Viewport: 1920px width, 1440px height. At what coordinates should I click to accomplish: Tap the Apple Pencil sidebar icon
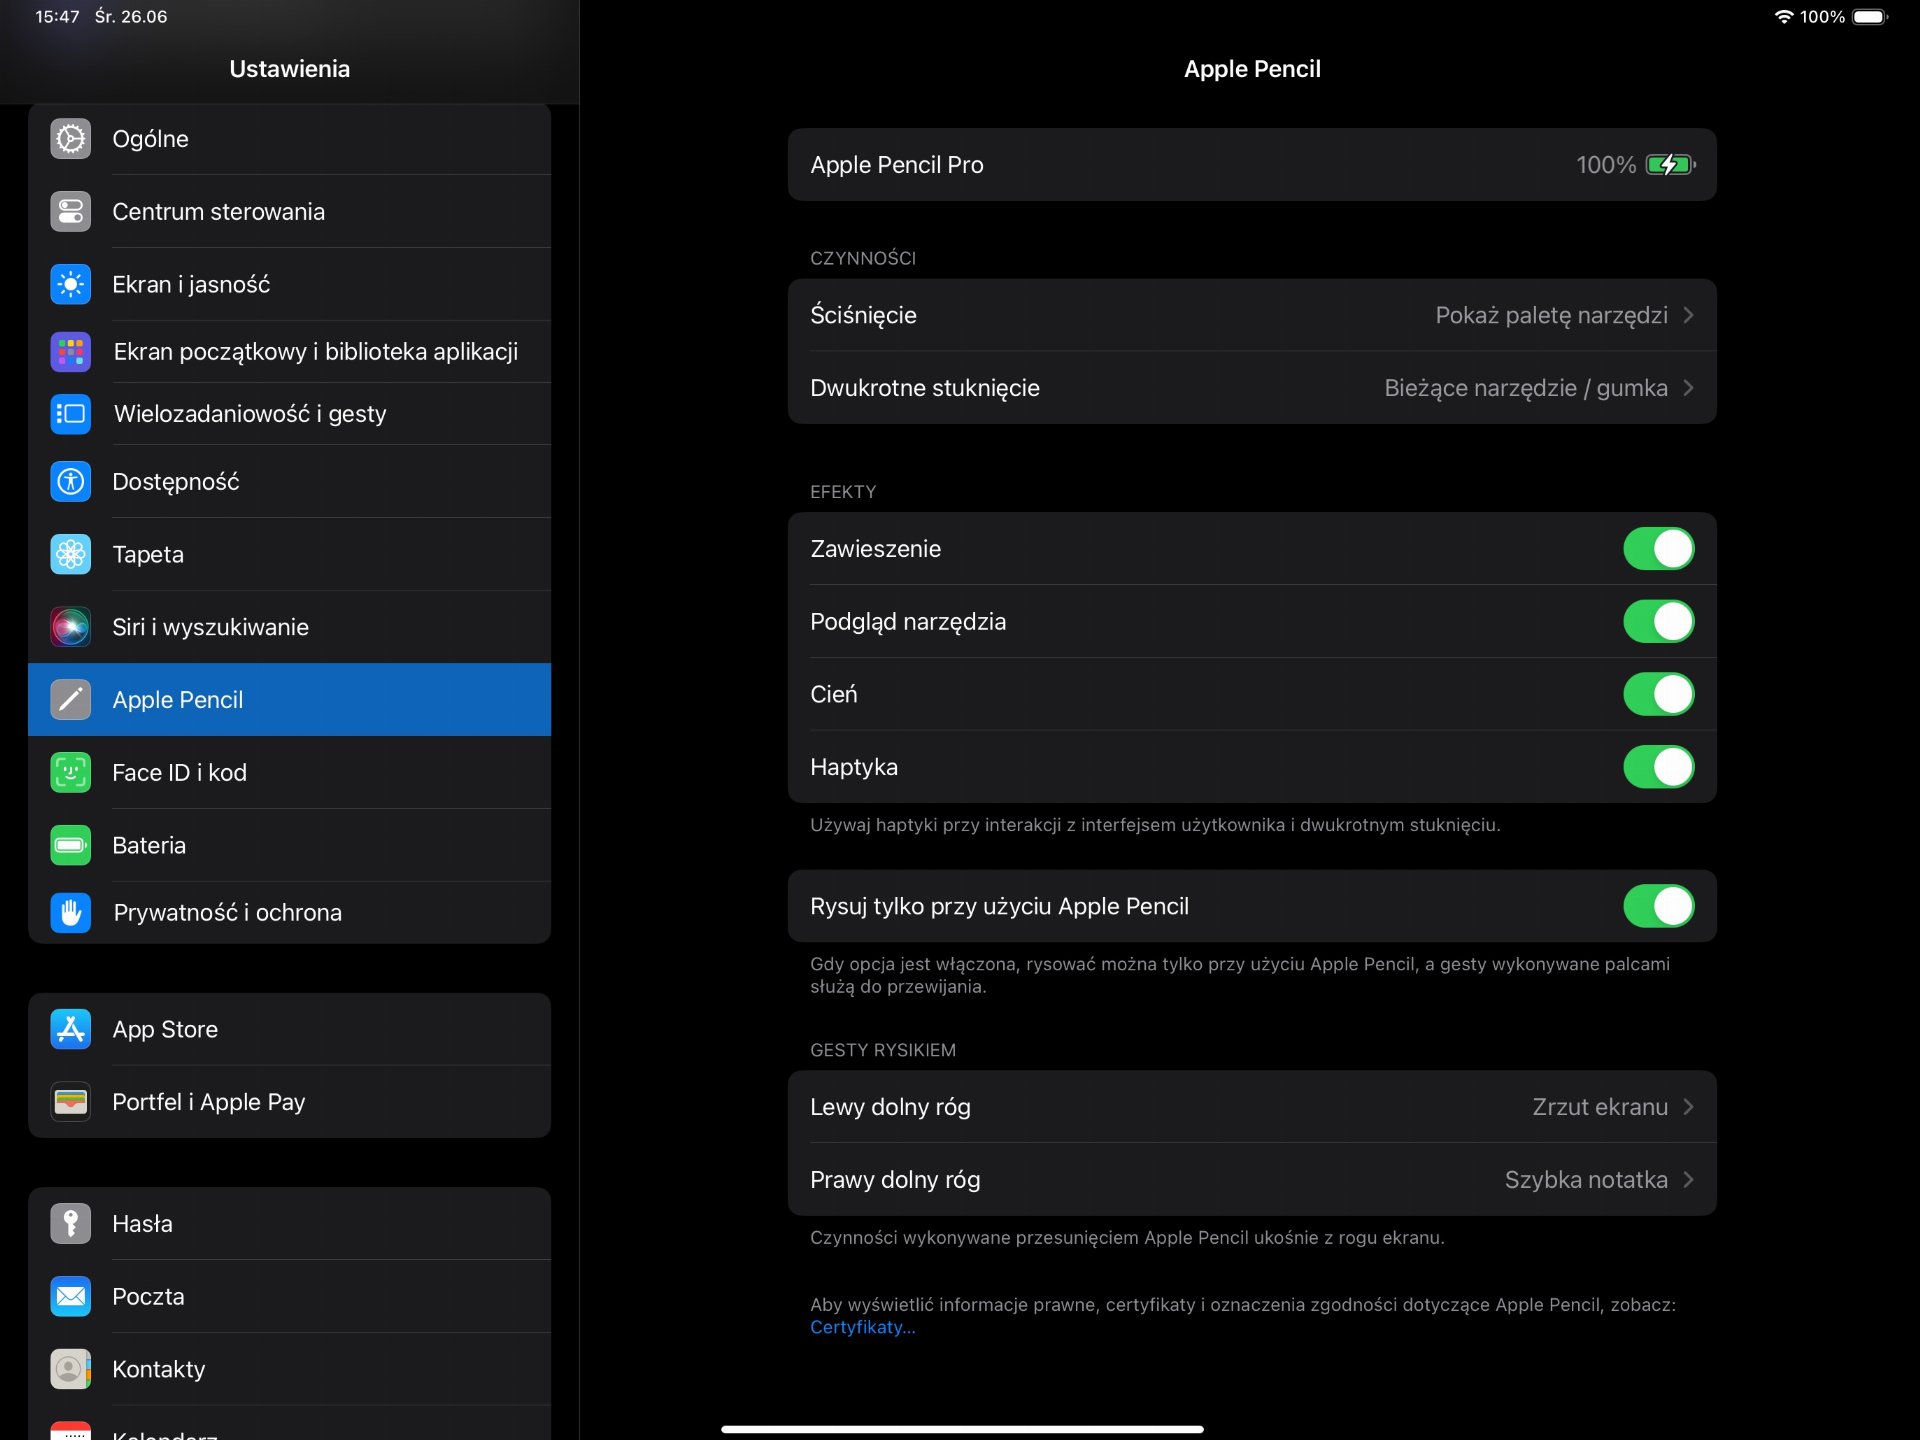coord(70,700)
